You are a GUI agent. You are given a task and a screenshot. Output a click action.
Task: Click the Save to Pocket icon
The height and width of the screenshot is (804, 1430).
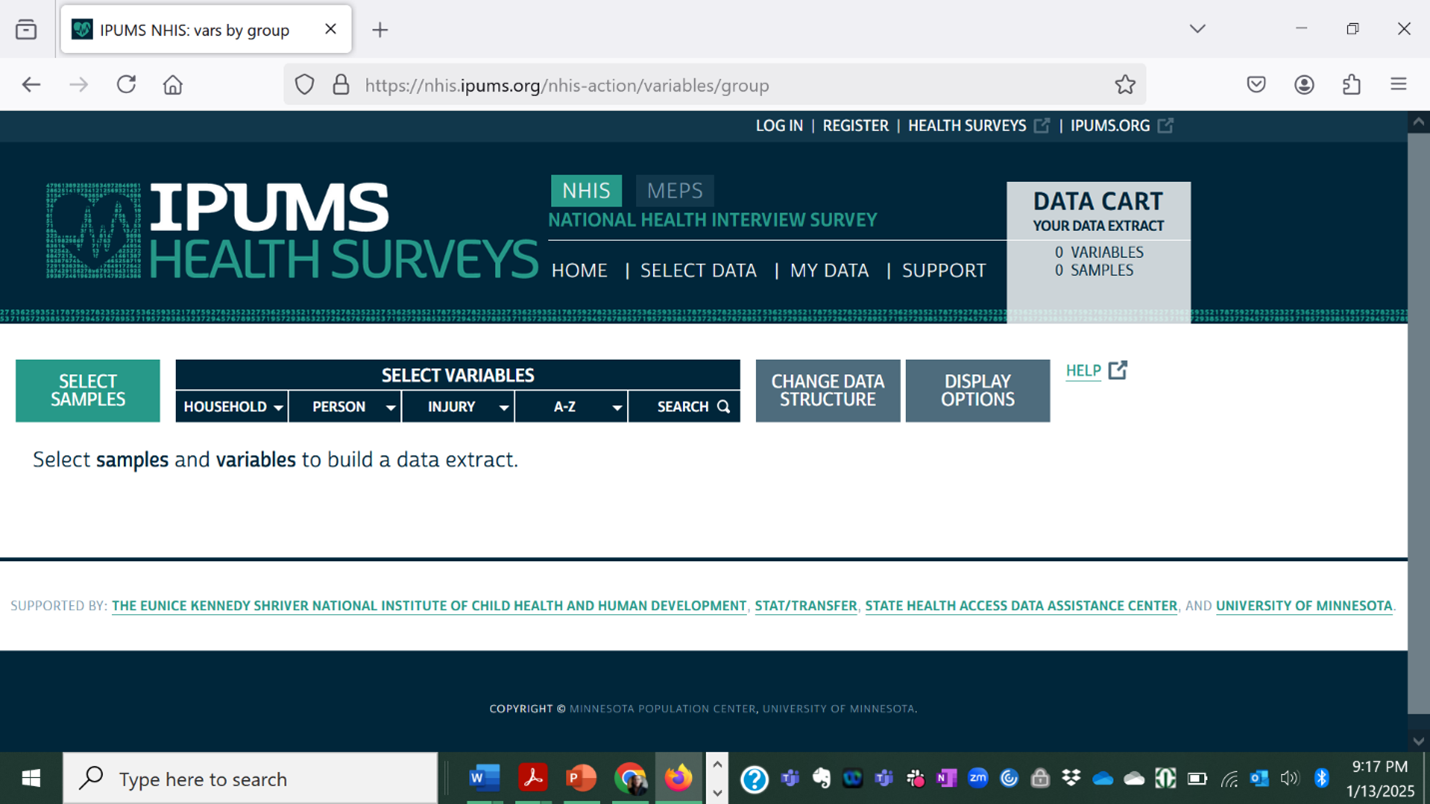[1257, 85]
